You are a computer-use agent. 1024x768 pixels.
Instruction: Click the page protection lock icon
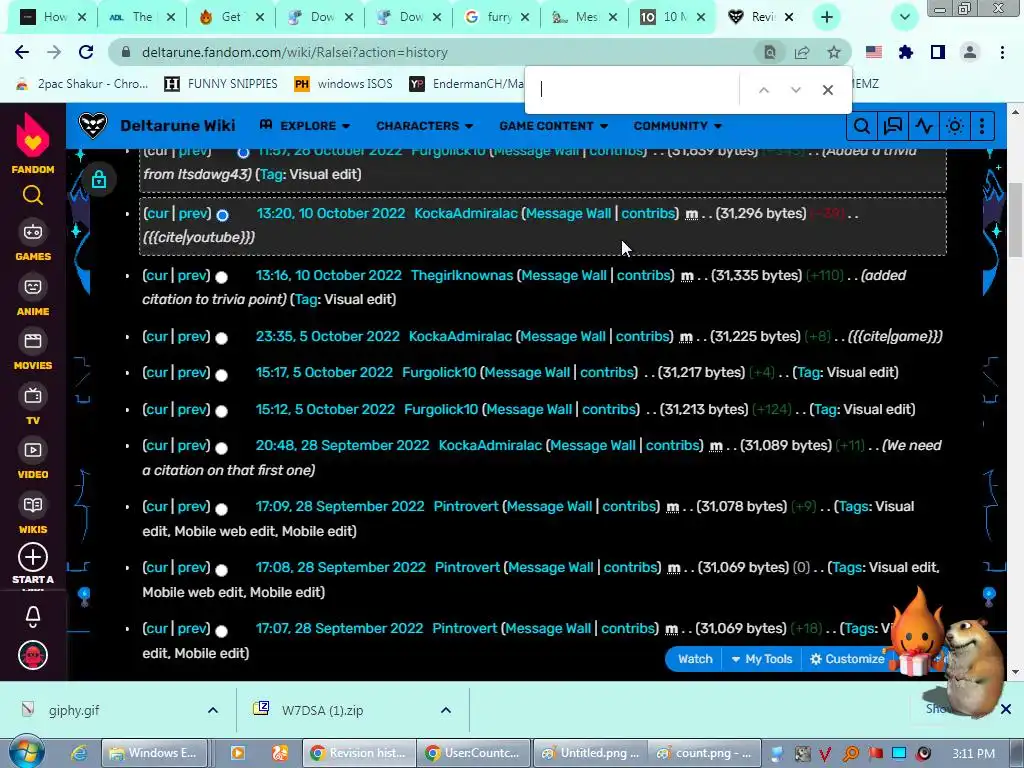click(99, 179)
